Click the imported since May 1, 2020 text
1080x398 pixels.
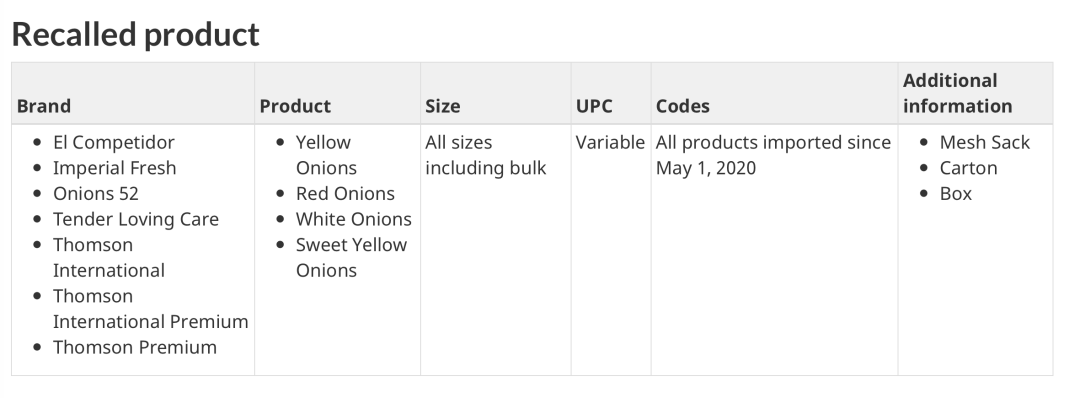773,156
